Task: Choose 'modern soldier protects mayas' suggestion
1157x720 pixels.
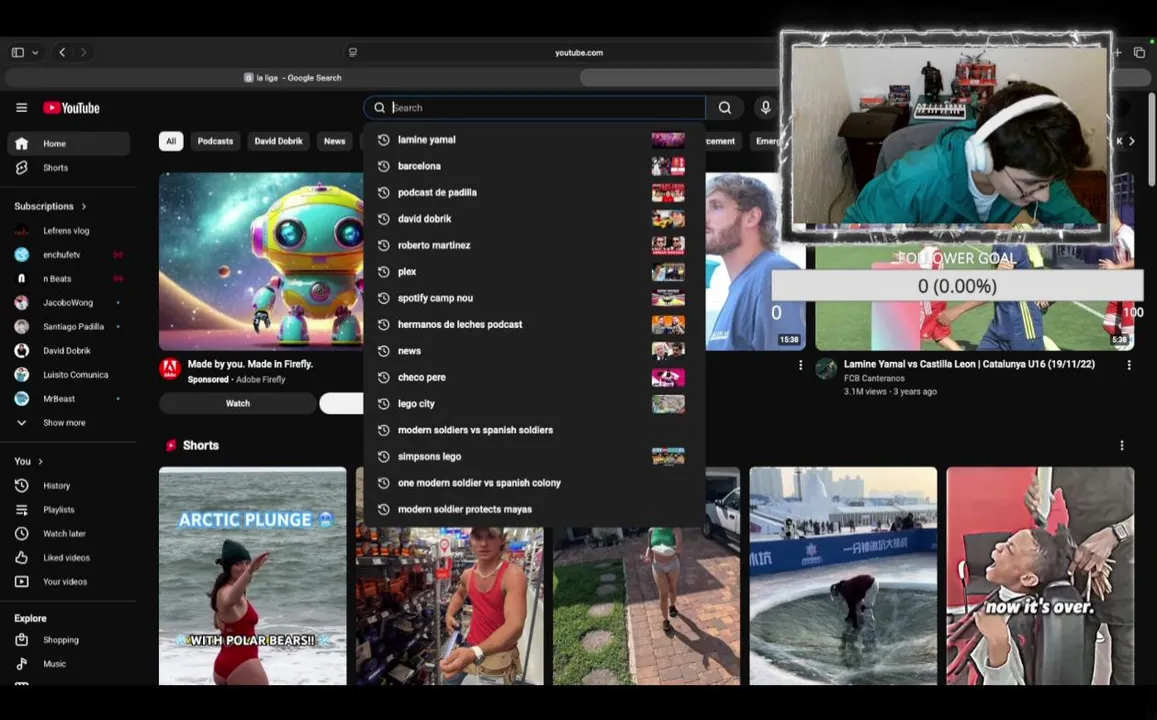Action: [x=534, y=509]
